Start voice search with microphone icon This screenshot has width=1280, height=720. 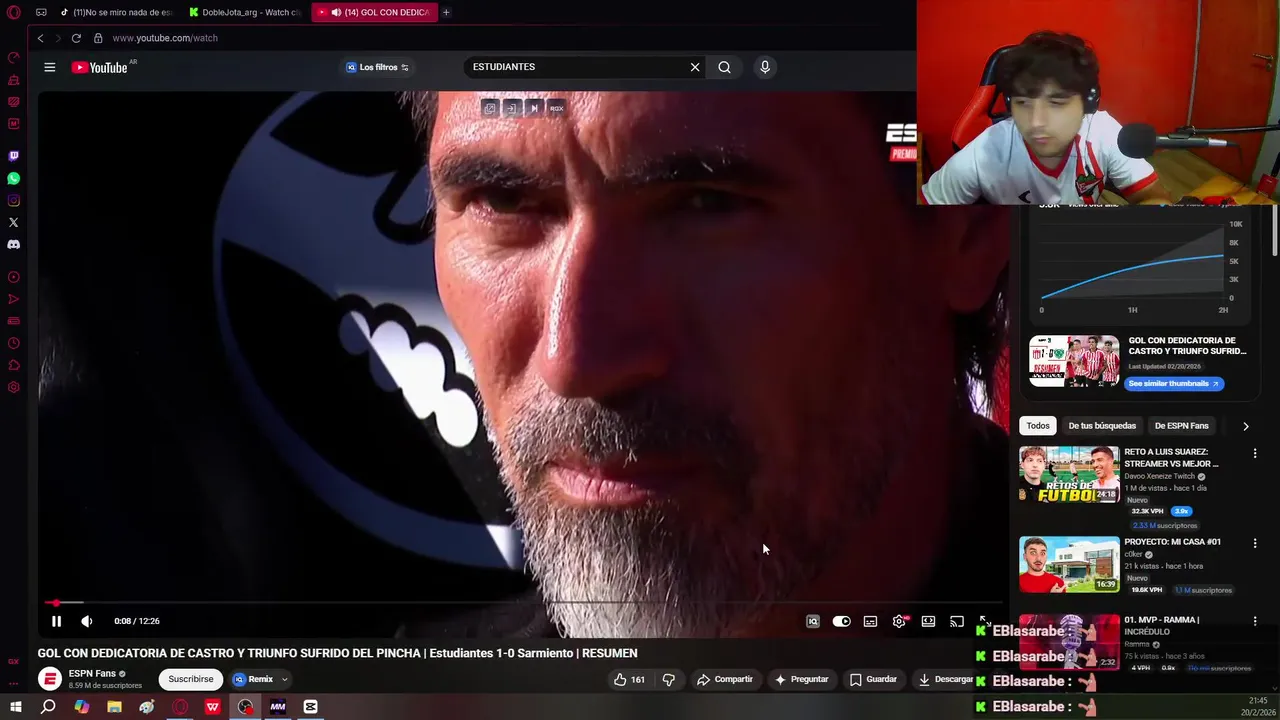(765, 67)
